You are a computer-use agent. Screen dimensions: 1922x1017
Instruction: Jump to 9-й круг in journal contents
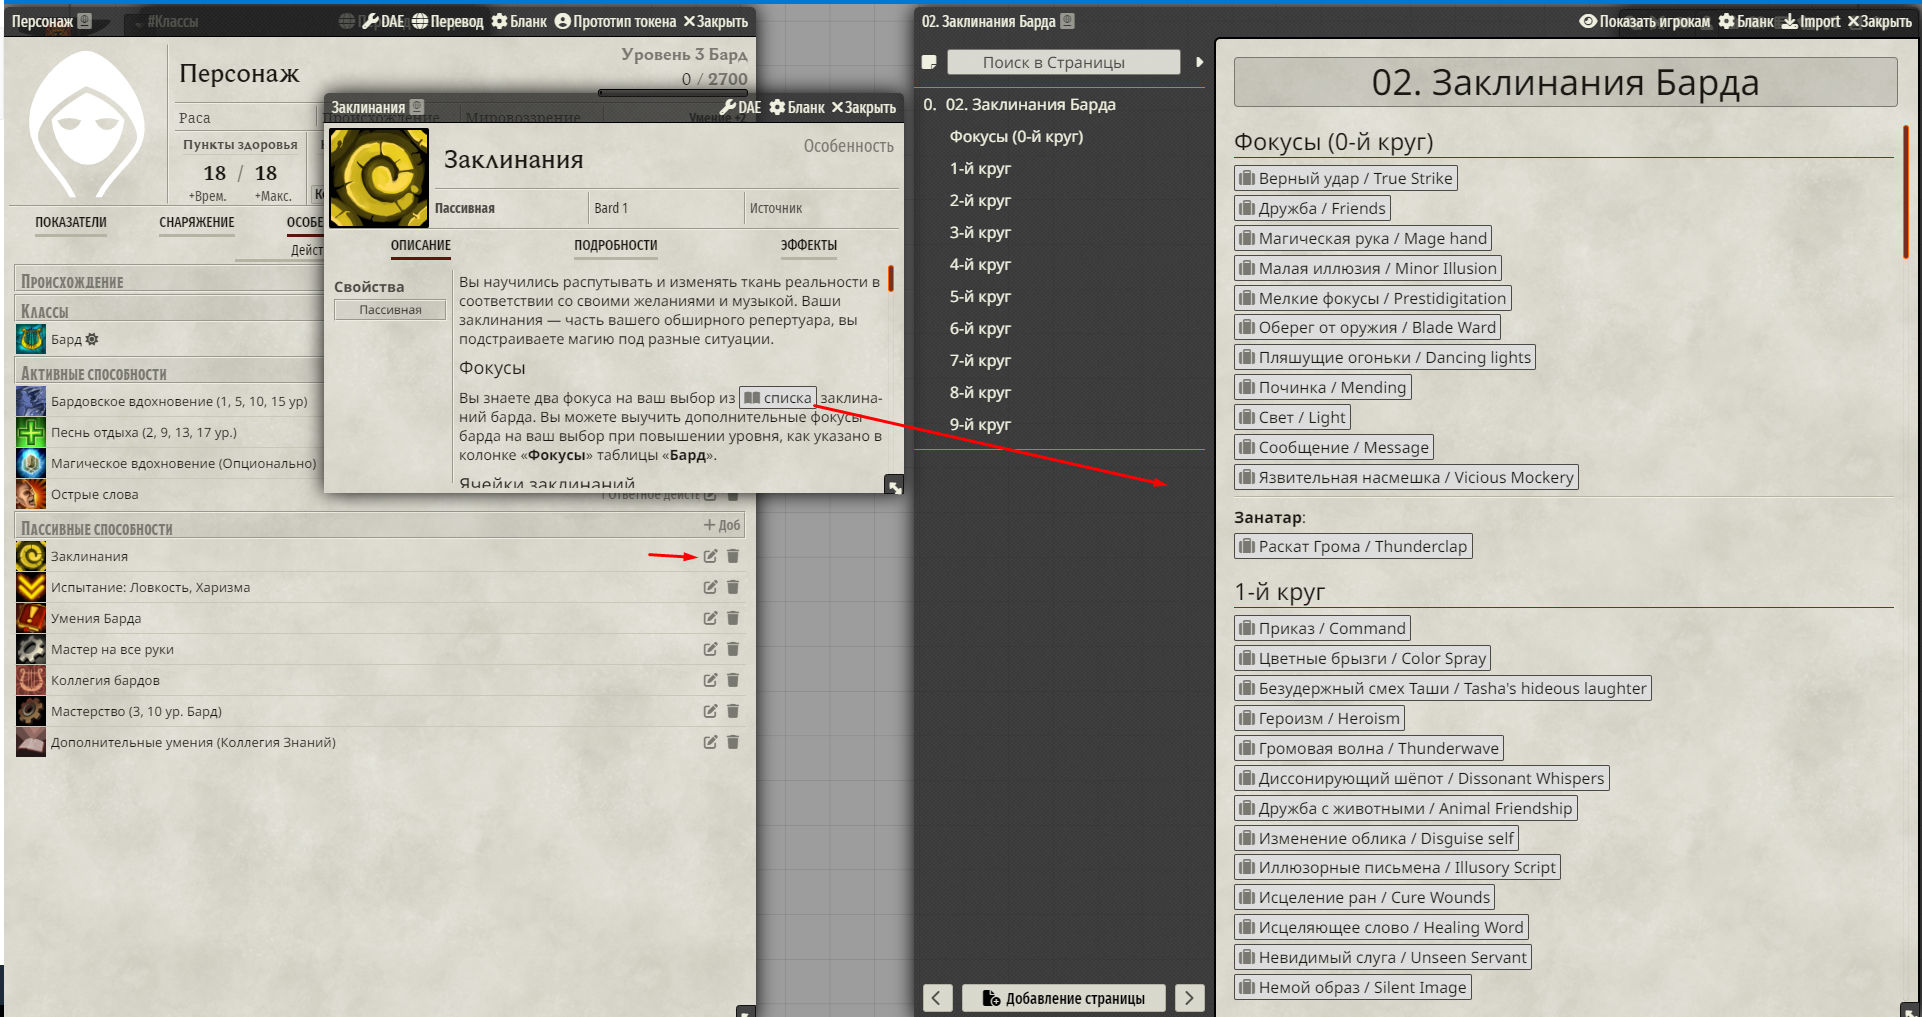[980, 424]
